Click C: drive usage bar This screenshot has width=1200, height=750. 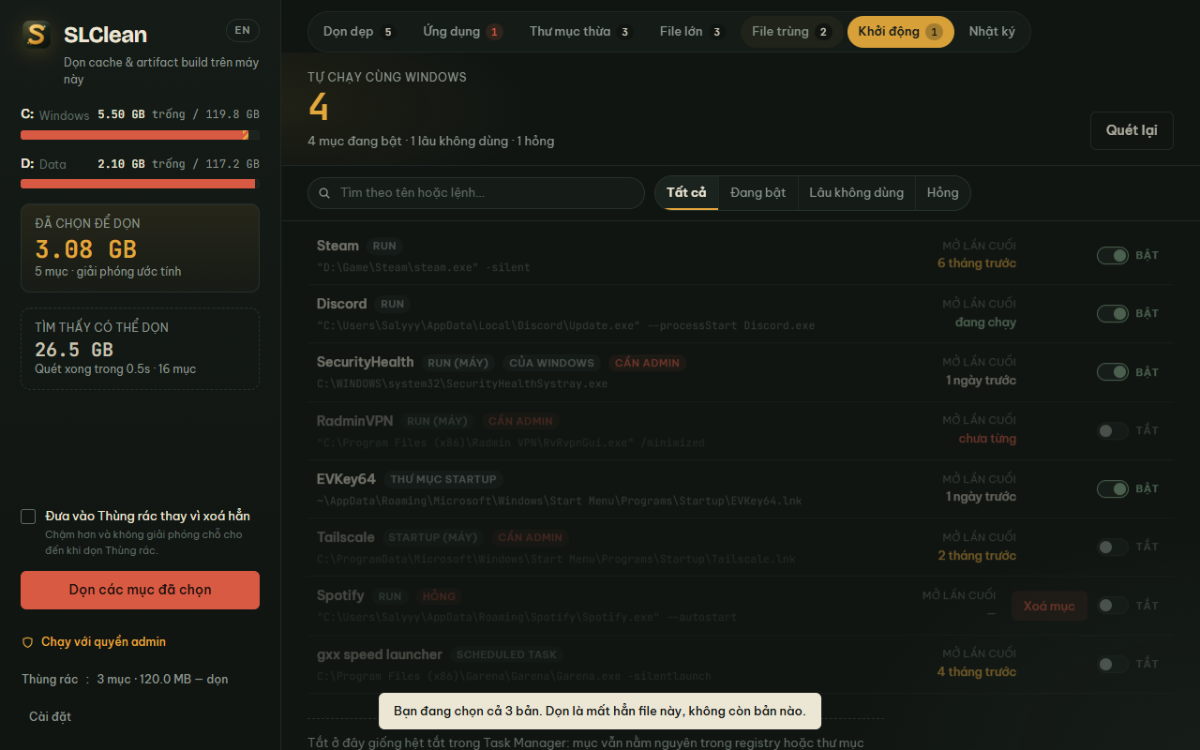pyautogui.click(x=140, y=135)
